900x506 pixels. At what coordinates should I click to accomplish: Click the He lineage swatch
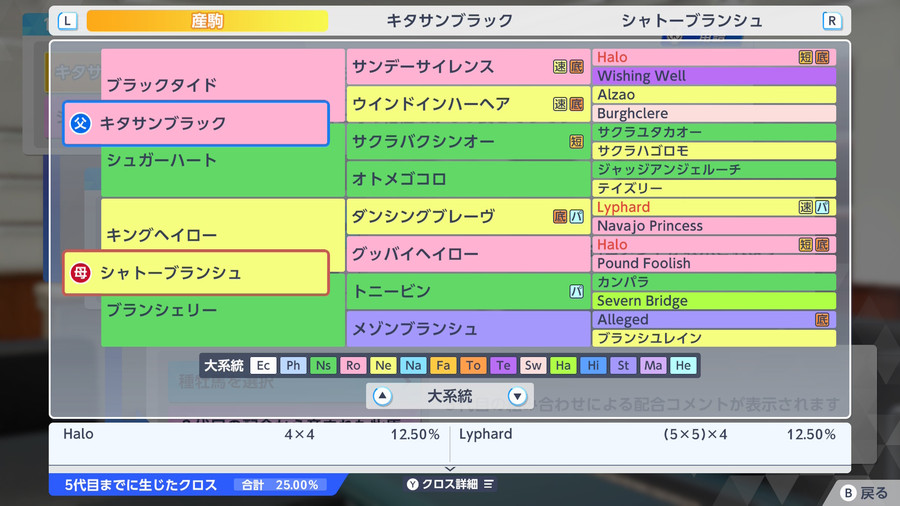[683, 365]
